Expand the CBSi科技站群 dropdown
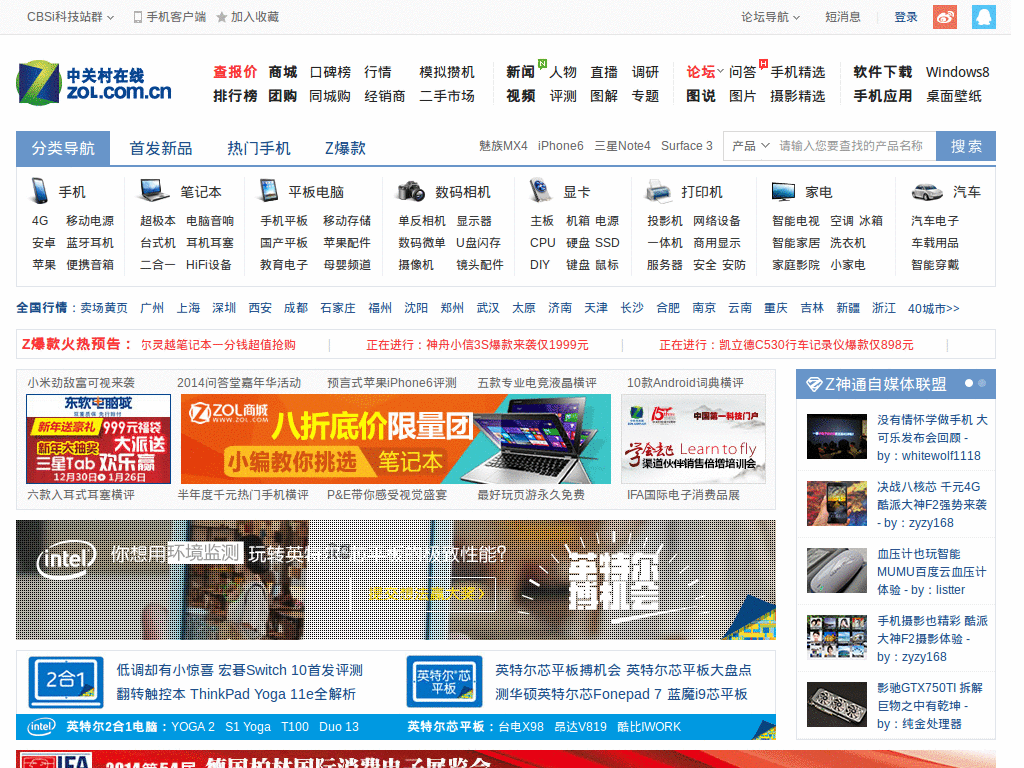The image size is (1024, 768). [71, 17]
